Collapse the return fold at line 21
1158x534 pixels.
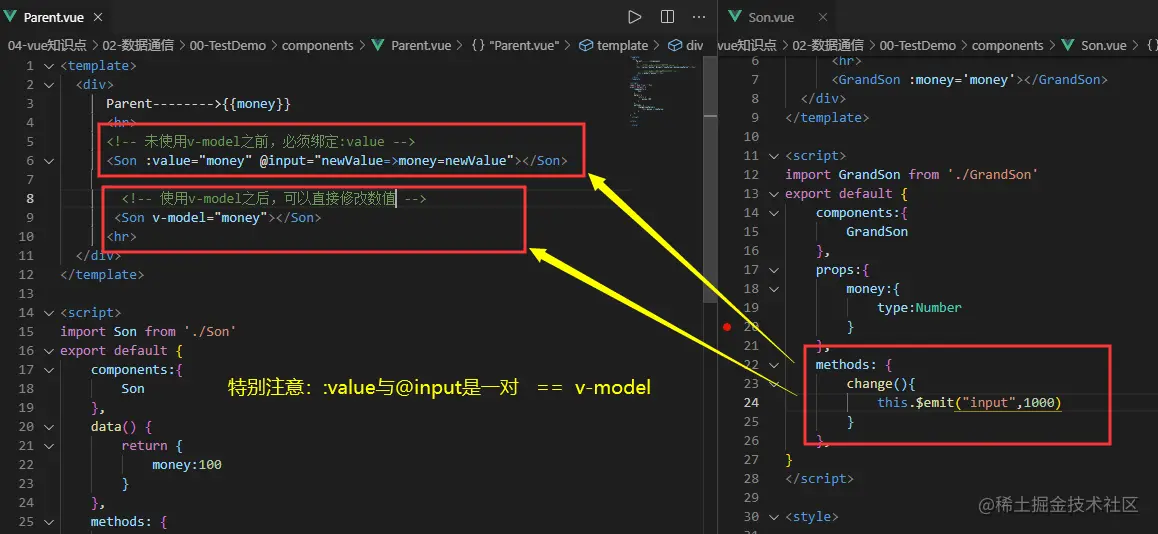pos(48,446)
